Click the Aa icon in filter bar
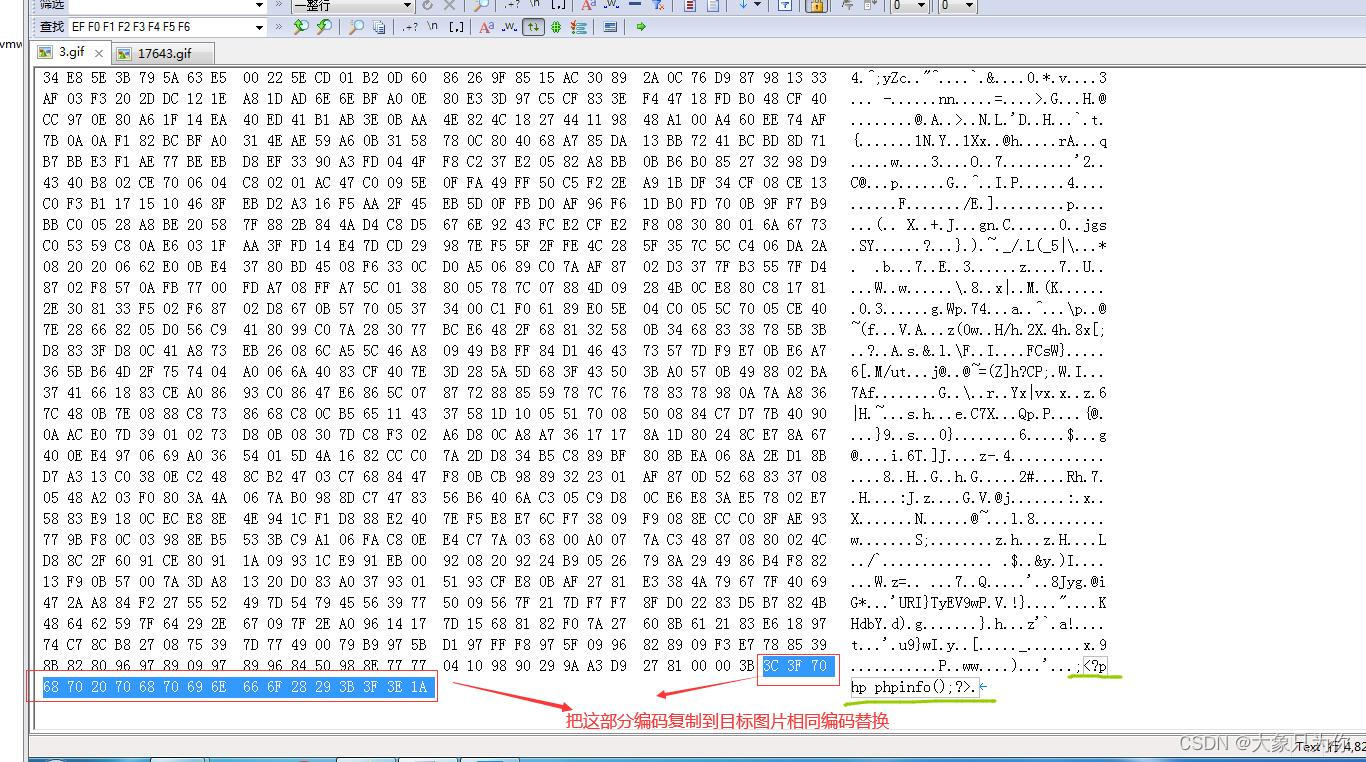Viewport: 1366px width, 762px height. 588,5
